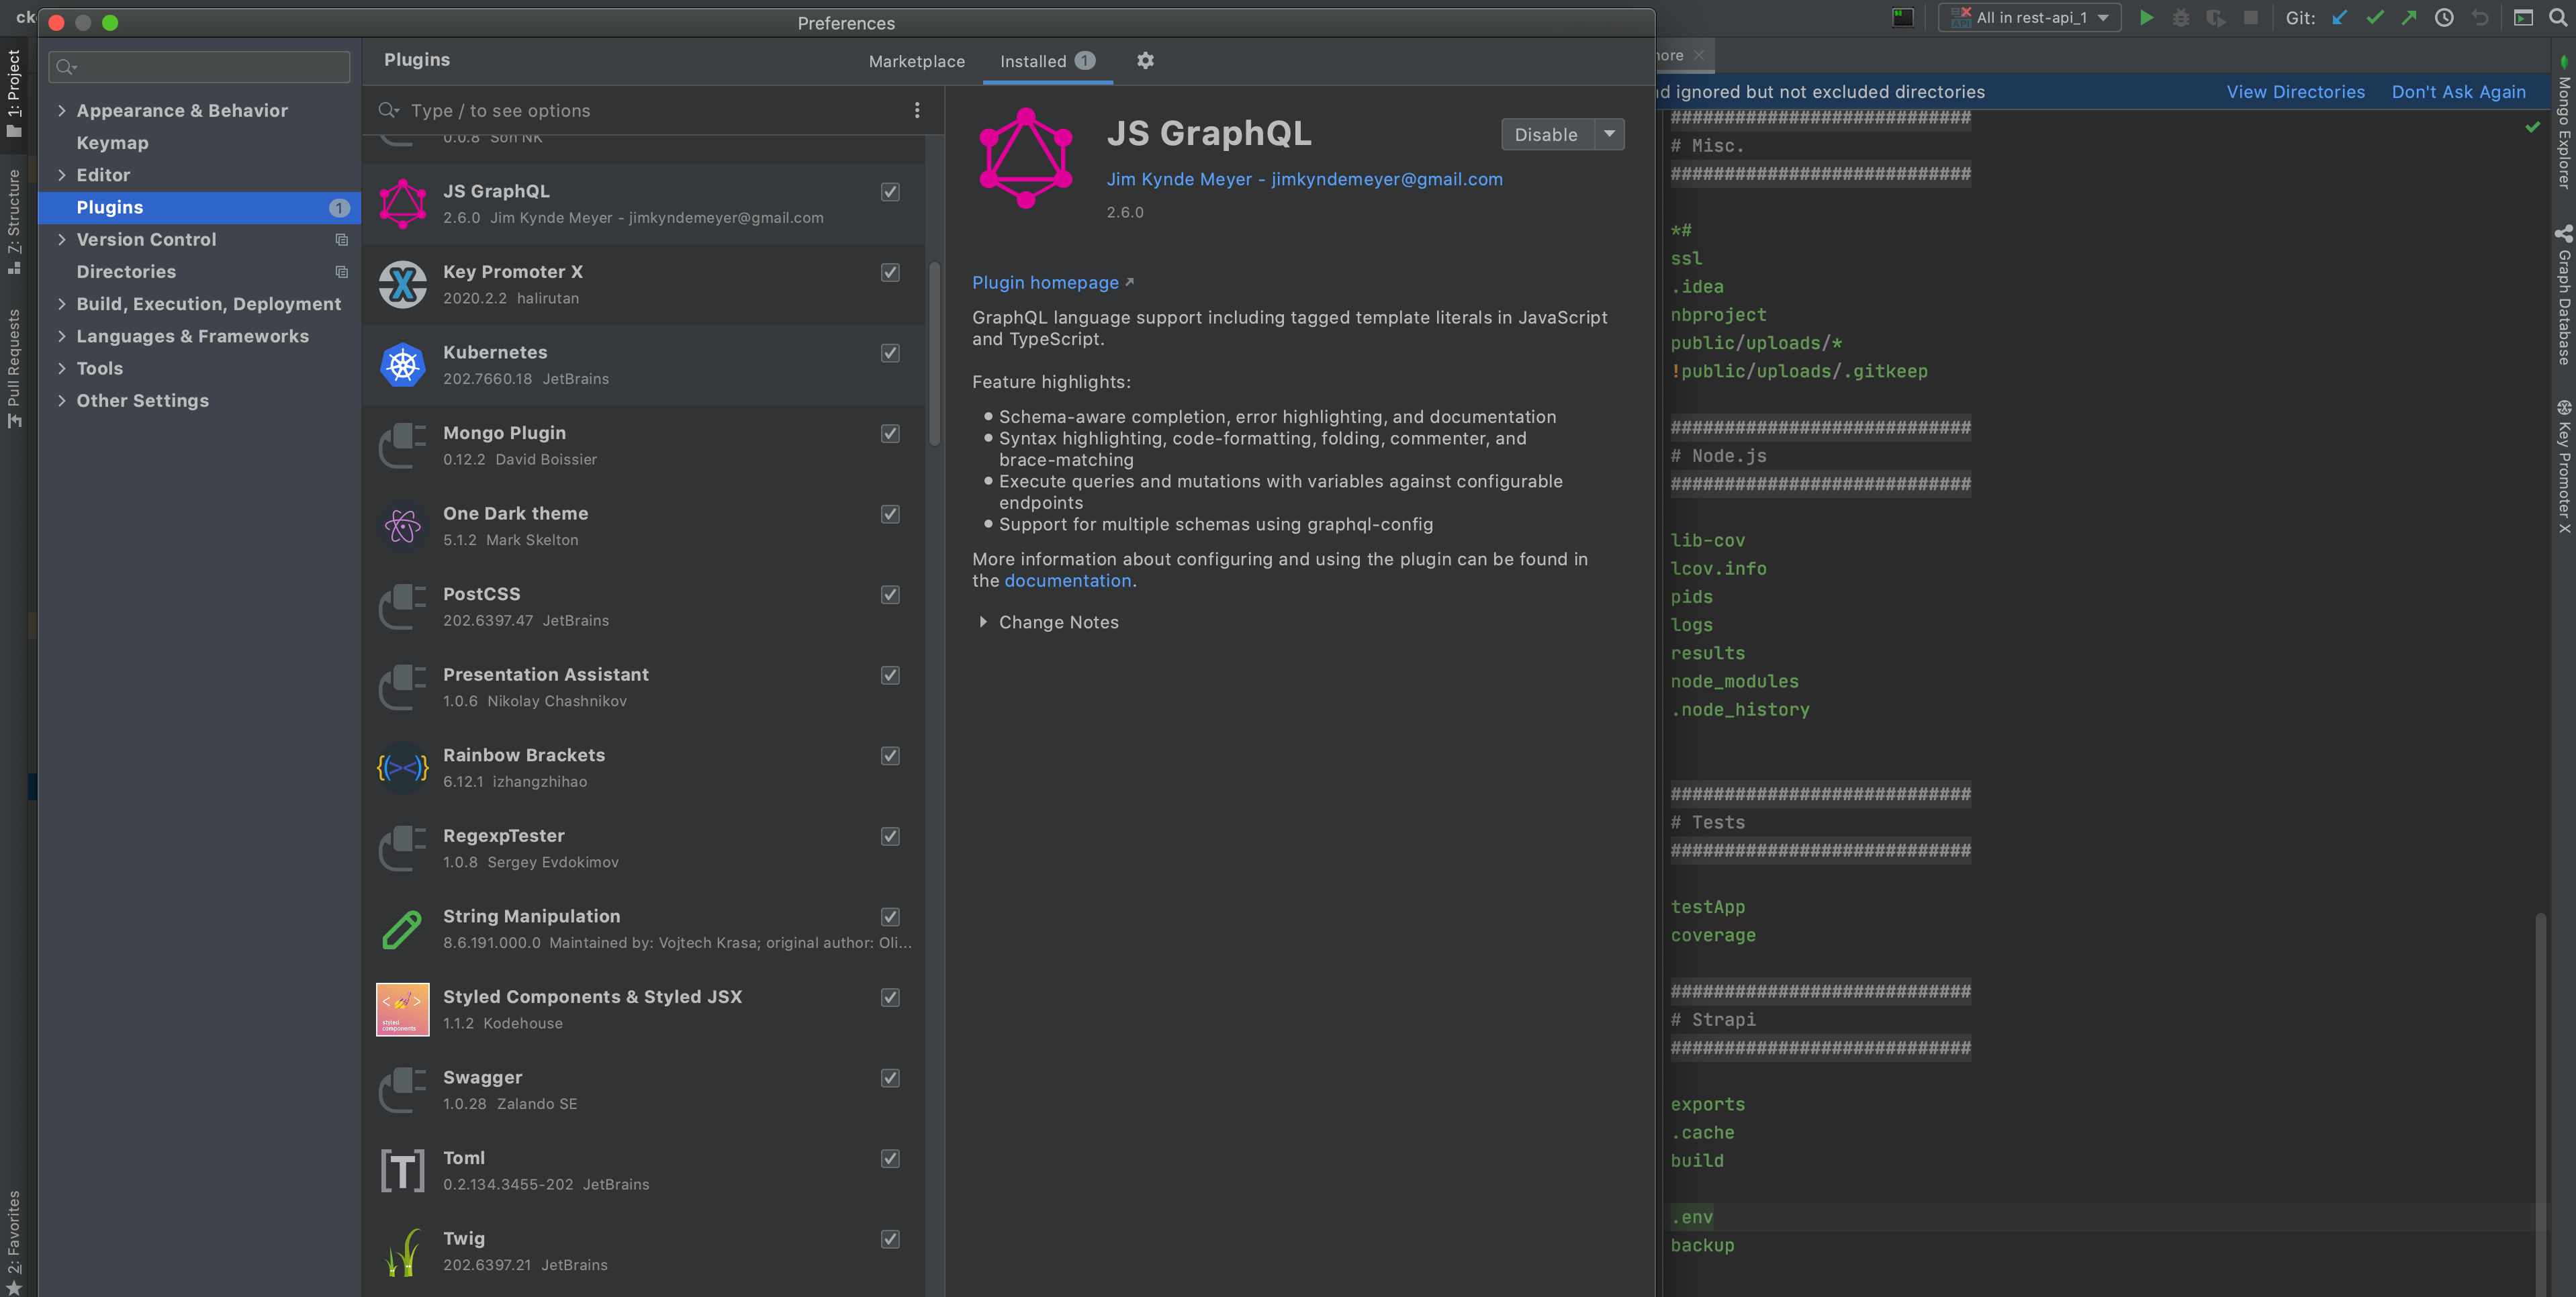Image resolution: width=2576 pixels, height=1297 pixels.
Task: Open Git history clock icon
Action: tap(2444, 18)
